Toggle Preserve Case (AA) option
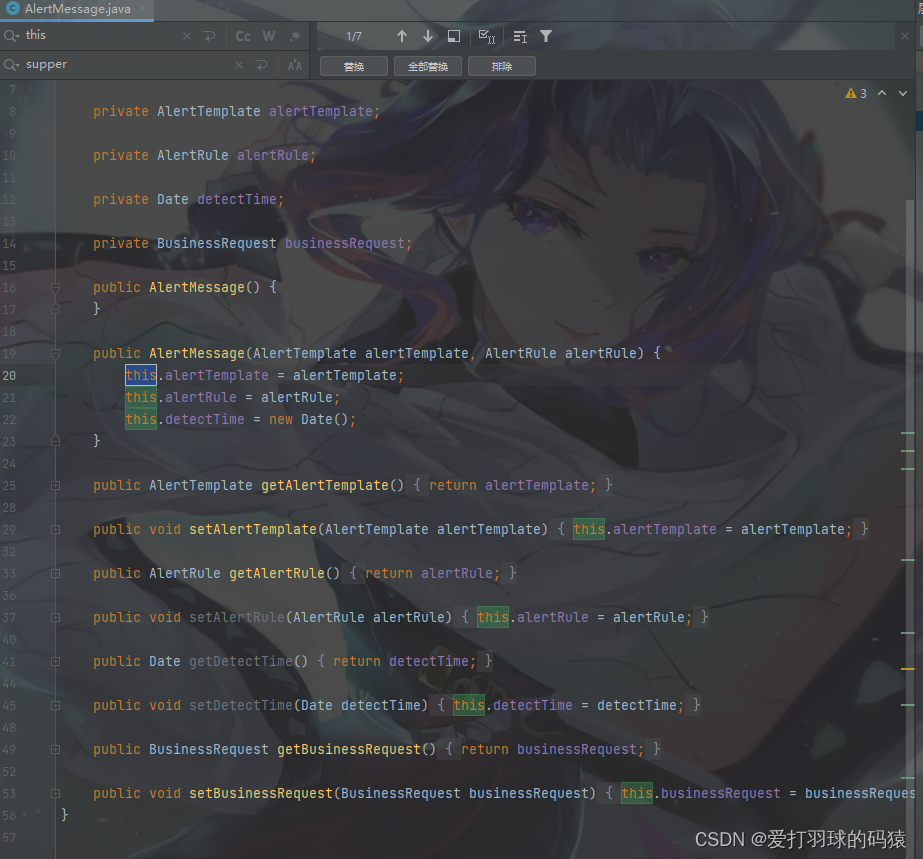923x859 pixels. (x=295, y=66)
